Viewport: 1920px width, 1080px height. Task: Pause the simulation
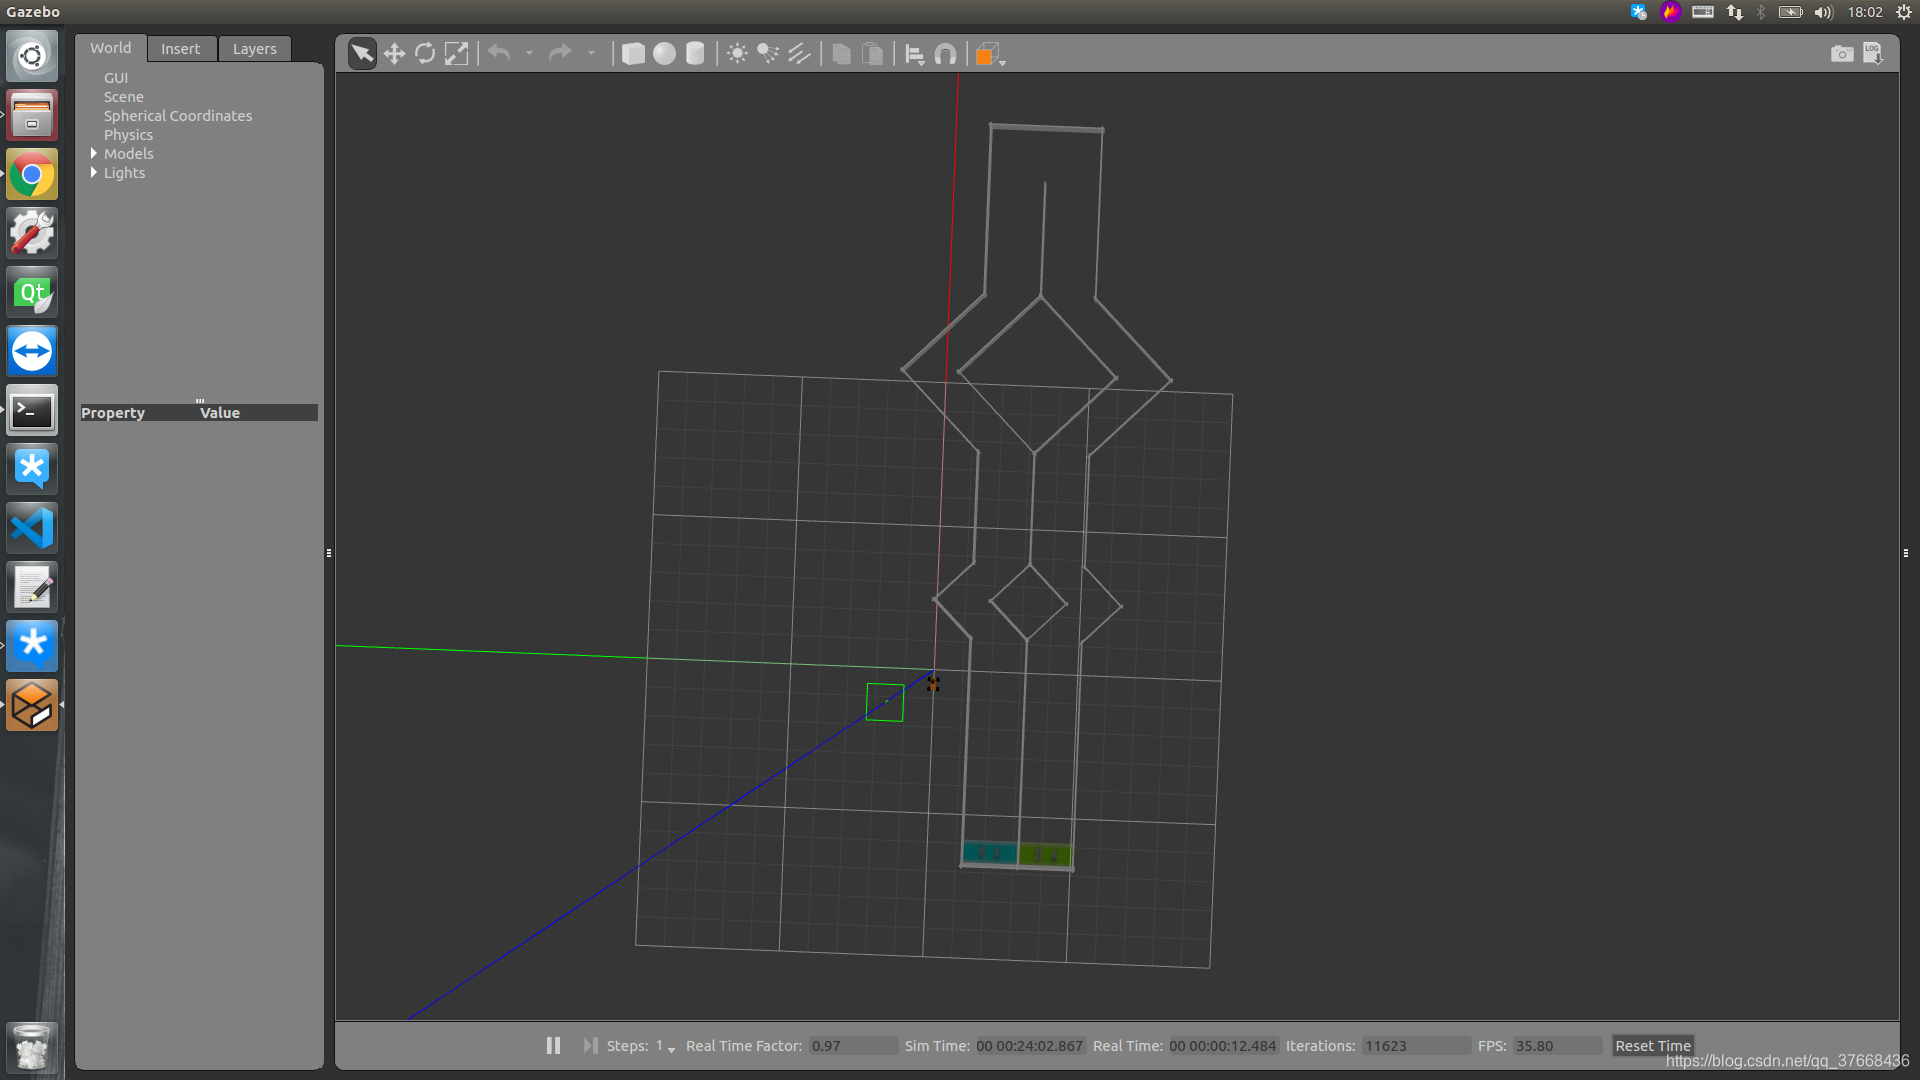pyautogui.click(x=553, y=1045)
